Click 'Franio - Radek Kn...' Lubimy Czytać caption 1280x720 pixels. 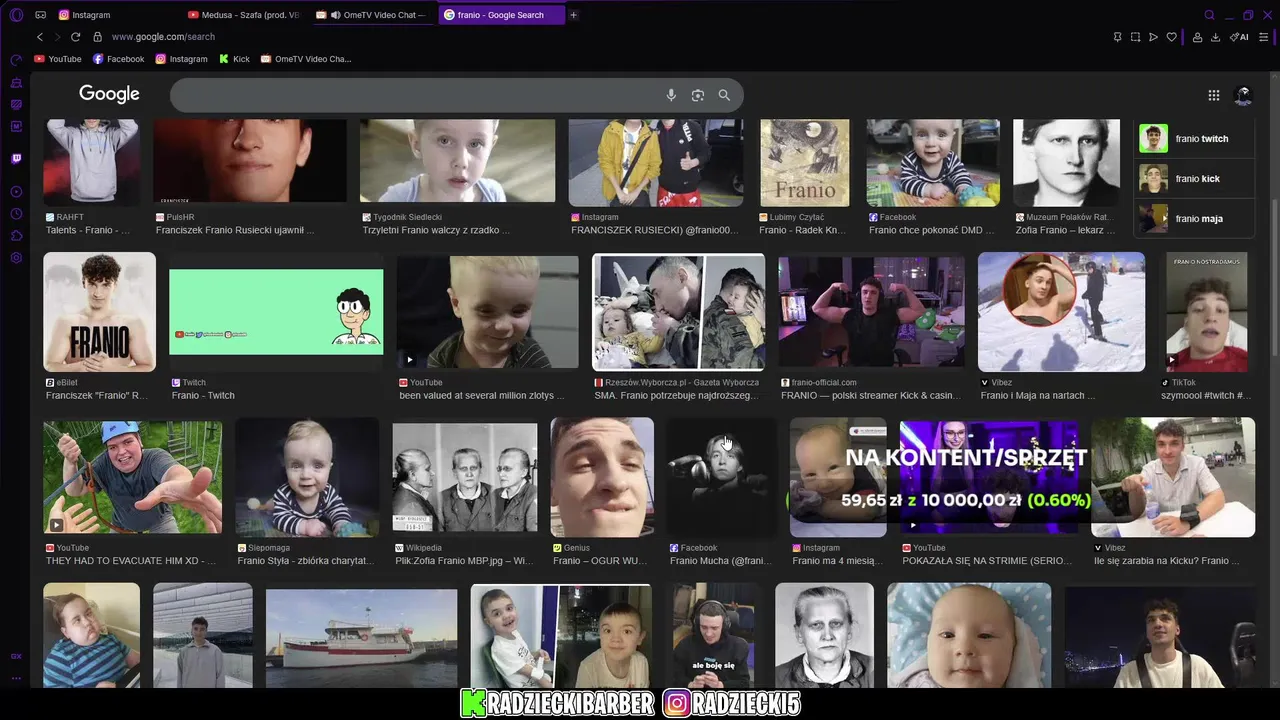point(802,230)
